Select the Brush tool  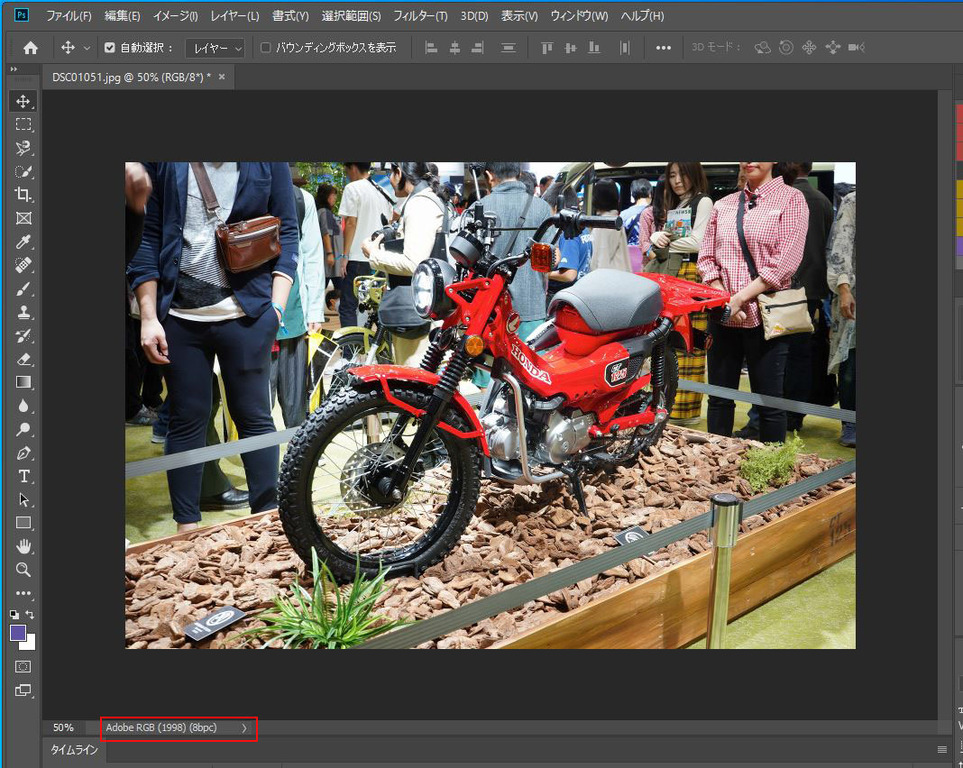pos(23,289)
